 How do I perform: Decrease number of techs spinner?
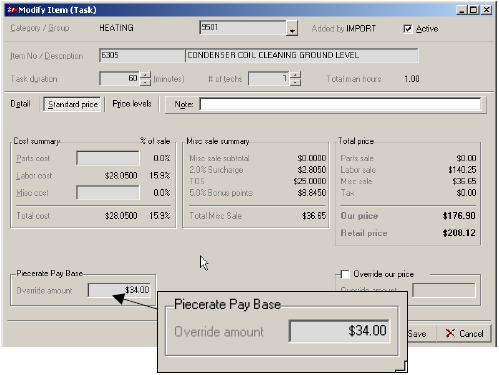(295, 82)
